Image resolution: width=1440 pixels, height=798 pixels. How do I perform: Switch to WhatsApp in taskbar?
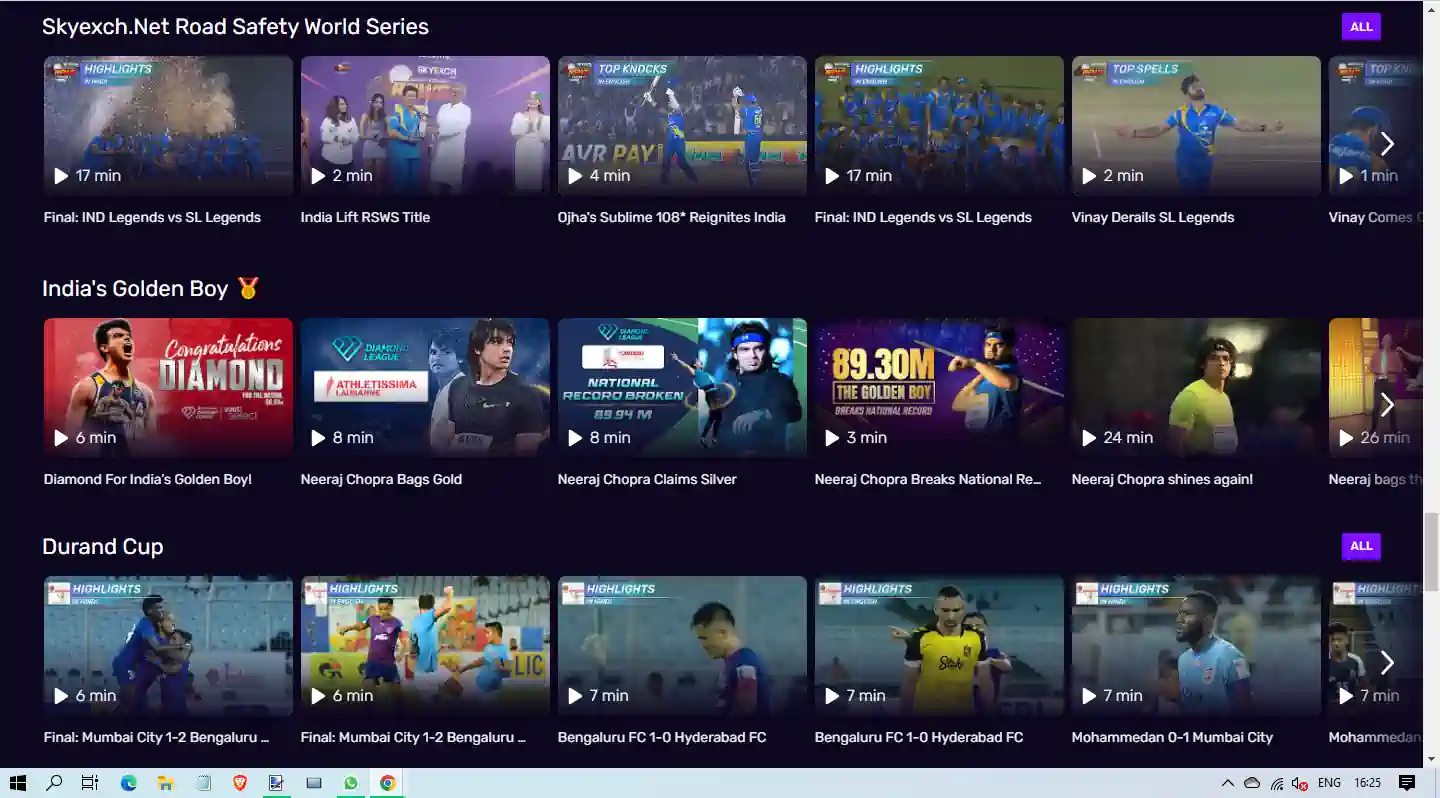350,783
